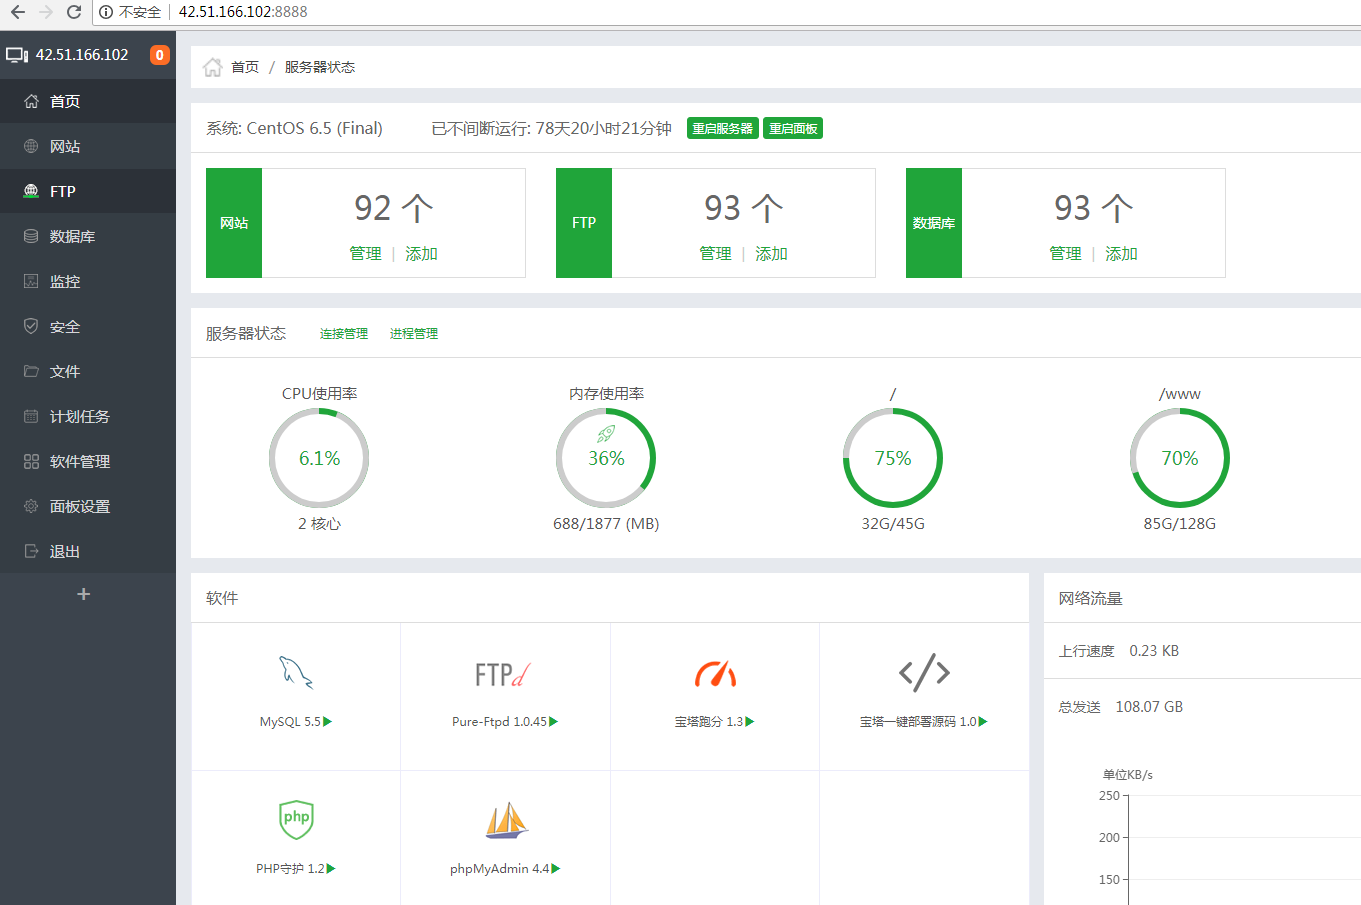This screenshot has height=905, width=1361.
Task: Click the phpMyAdmin sailboat icon
Action: (x=506, y=820)
